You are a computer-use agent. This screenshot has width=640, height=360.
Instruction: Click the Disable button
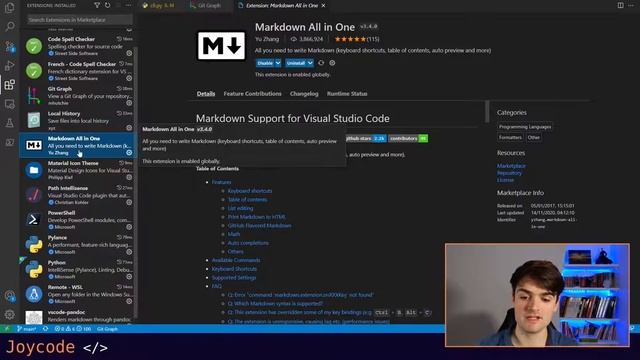click(265, 63)
